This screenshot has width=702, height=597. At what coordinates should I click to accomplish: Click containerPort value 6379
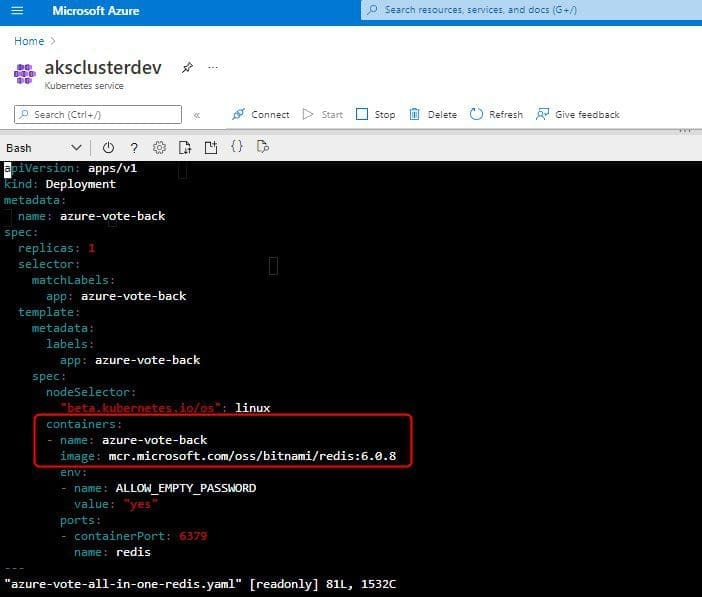coord(193,536)
